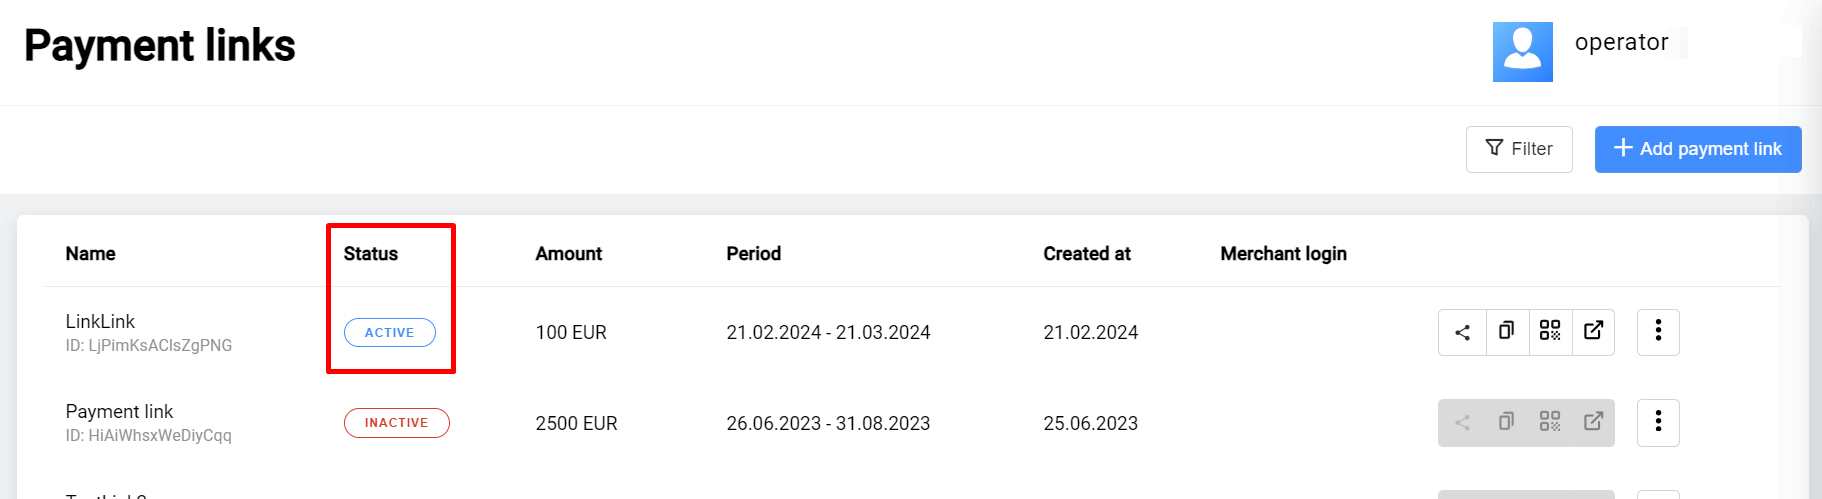
Task: Open the three-dot menu for LinkLink
Action: tap(1658, 332)
